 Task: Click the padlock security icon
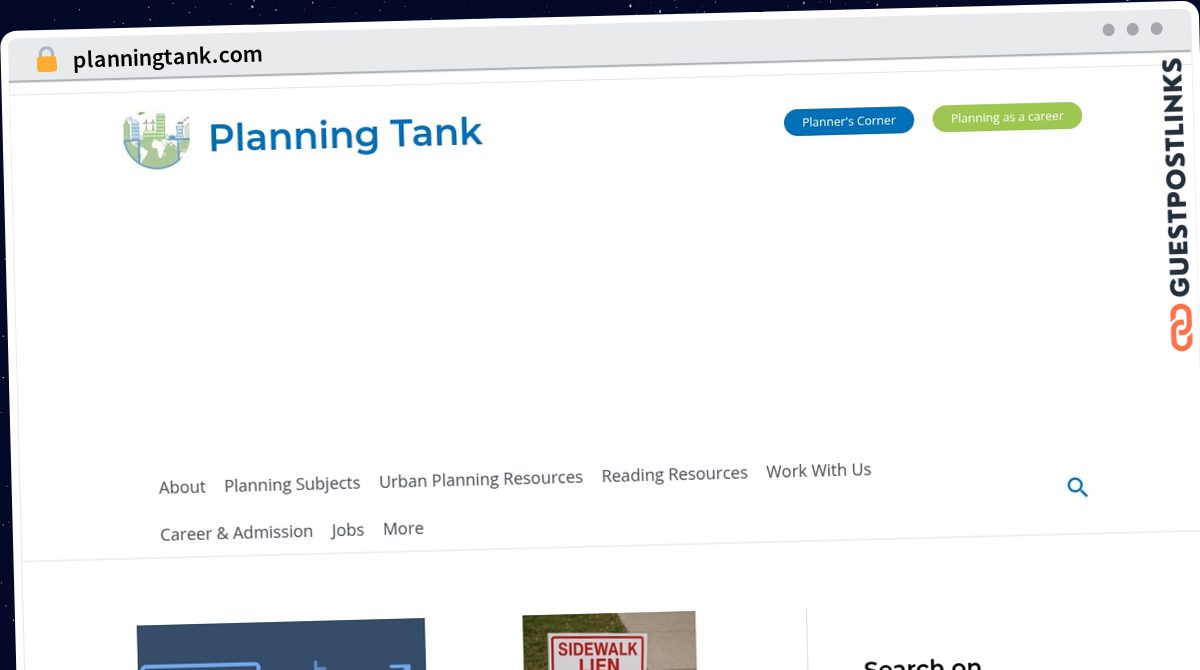46,60
